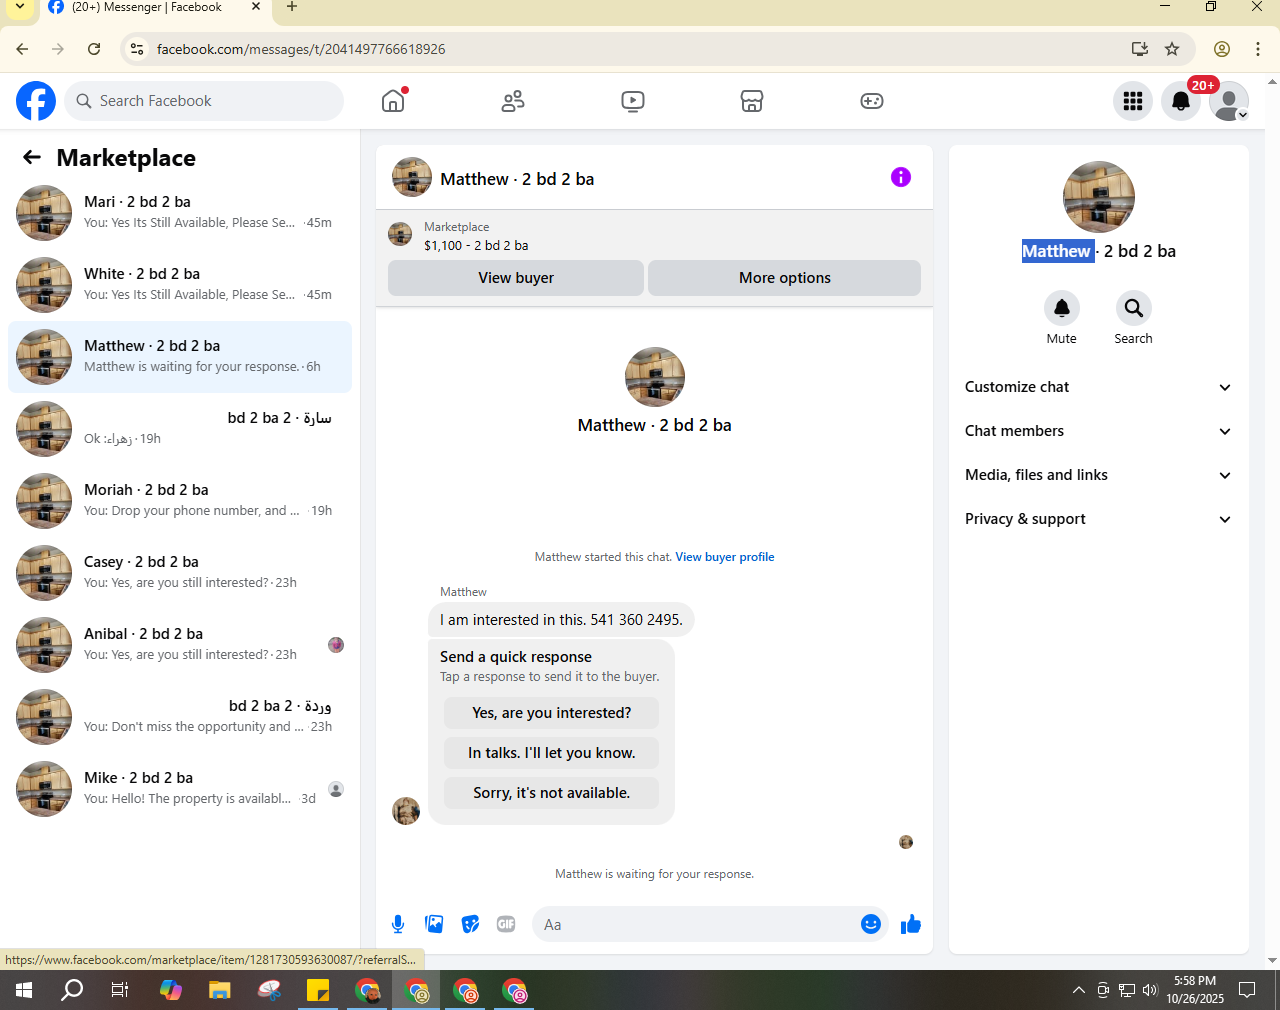The height and width of the screenshot is (1010, 1280).
Task: Open the Chrome three-dot menu
Action: pos(1258,49)
